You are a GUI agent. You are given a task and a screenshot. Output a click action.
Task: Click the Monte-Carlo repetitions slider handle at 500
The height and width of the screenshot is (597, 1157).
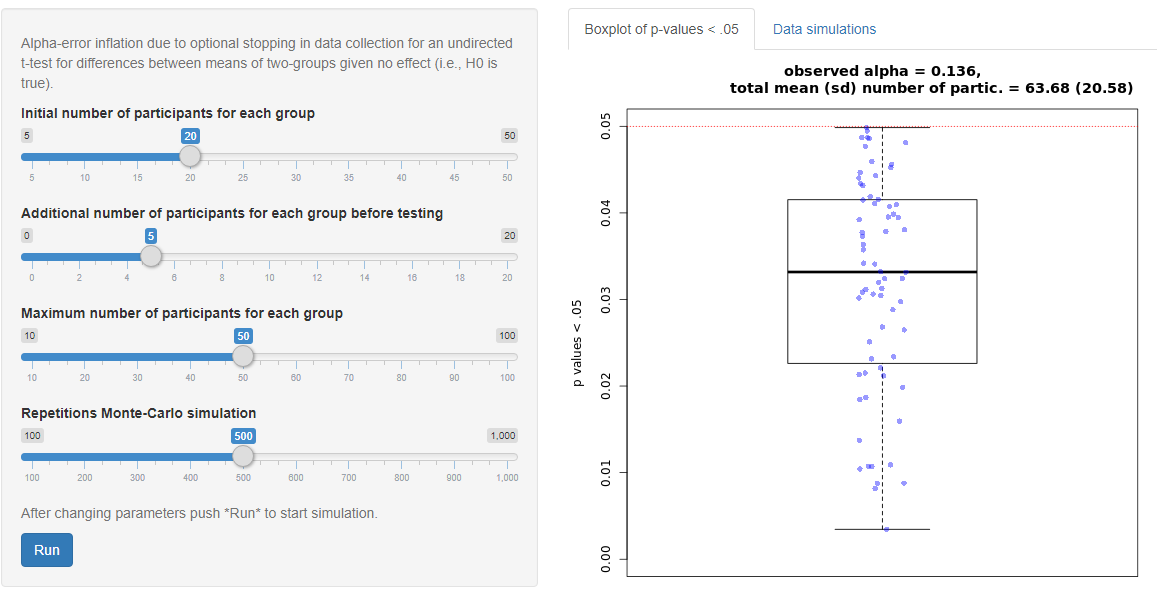pyautogui.click(x=243, y=456)
